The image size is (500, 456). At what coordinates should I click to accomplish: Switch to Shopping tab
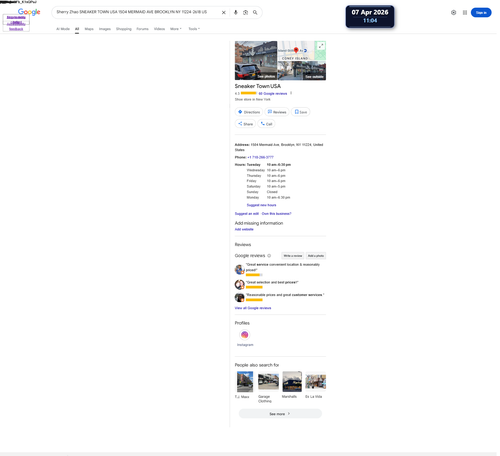click(x=124, y=29)
